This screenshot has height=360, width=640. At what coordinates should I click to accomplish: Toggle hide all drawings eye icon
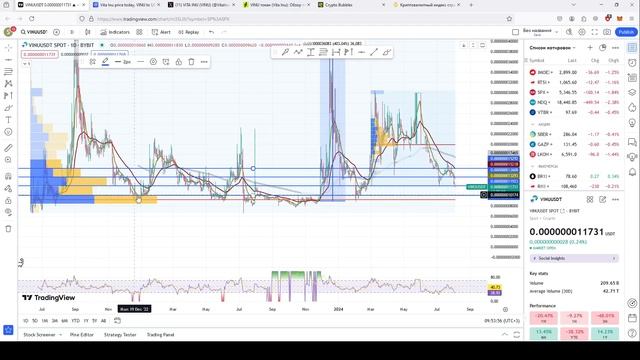coord(8,212)
